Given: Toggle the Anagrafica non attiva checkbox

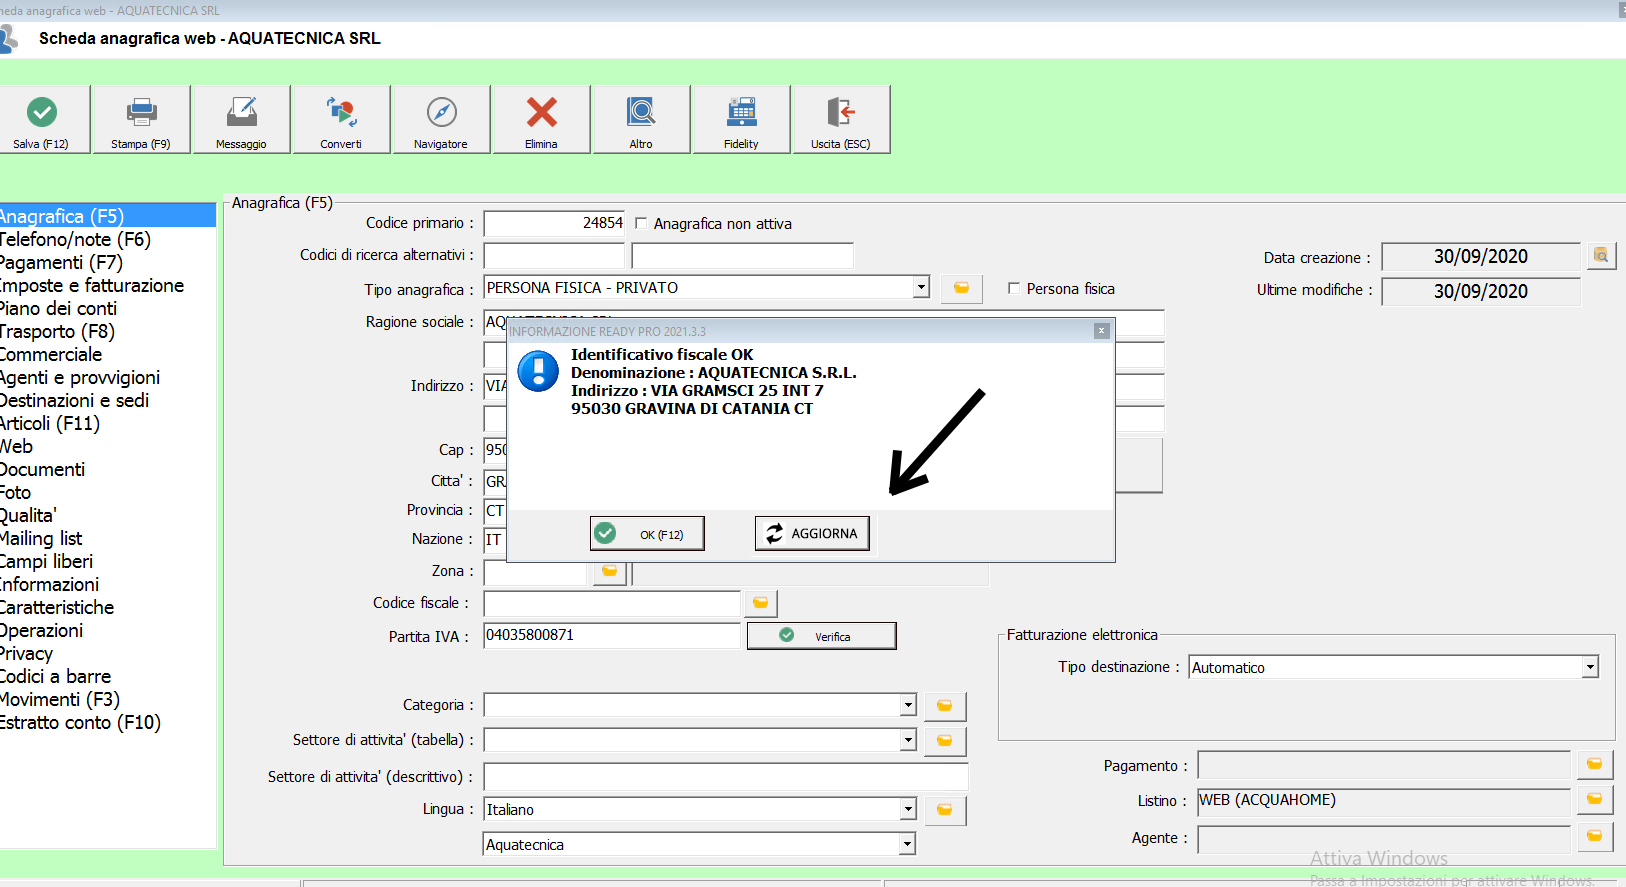Looking at the screenshot, I should click(x=641, y=223).
